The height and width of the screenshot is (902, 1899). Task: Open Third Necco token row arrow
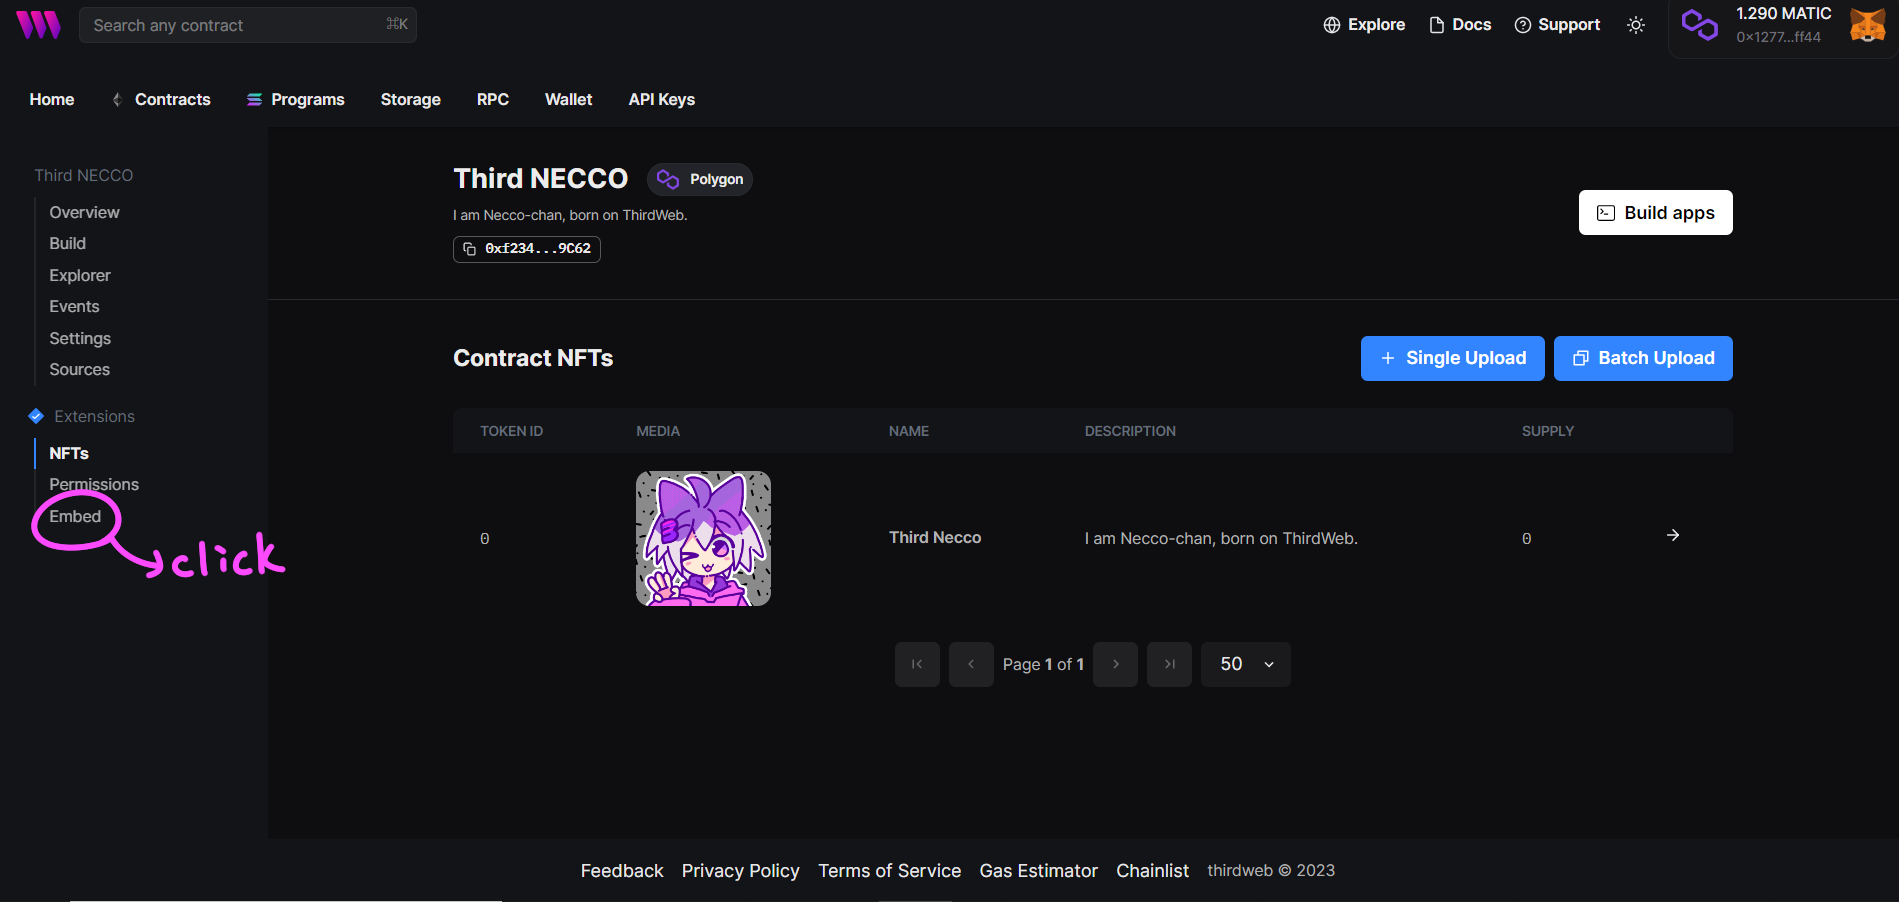tap(1673, 536)
